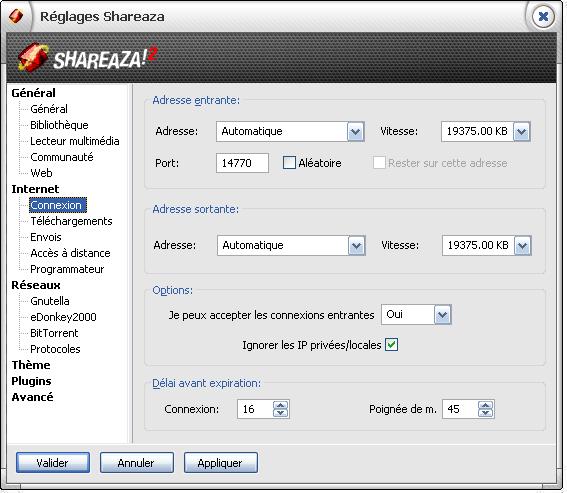Viewport: 567px width, 493px height.
Task: Decrease Connexion timeout with down arrow
Action: (x=281, y=413)
